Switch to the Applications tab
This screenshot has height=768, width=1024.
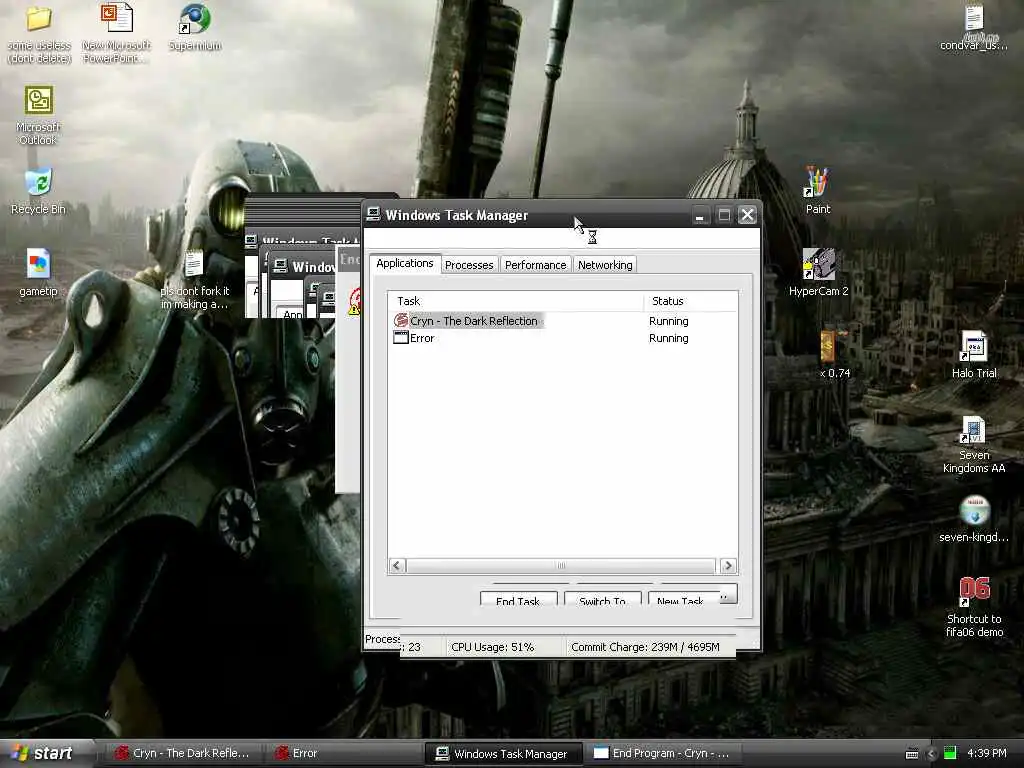click(x=405, y=263)
